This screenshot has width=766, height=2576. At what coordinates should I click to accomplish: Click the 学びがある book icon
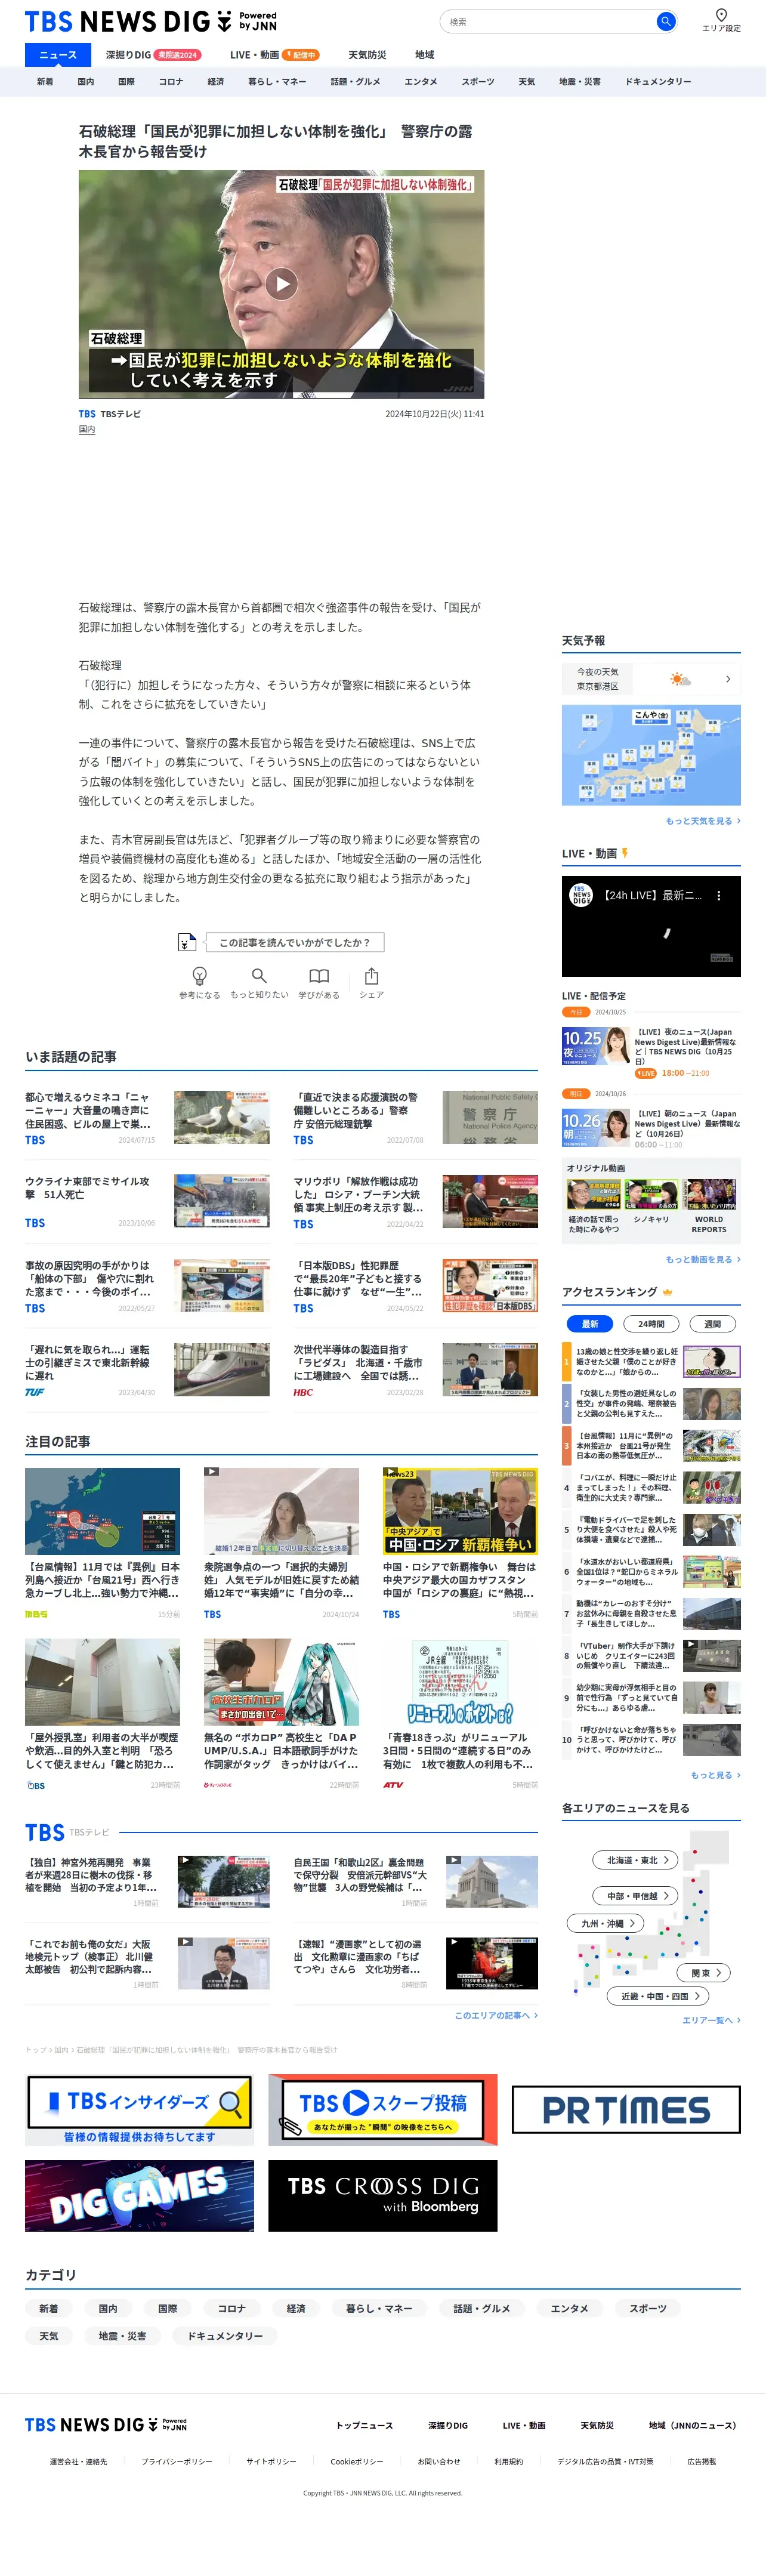coord(319,976)
